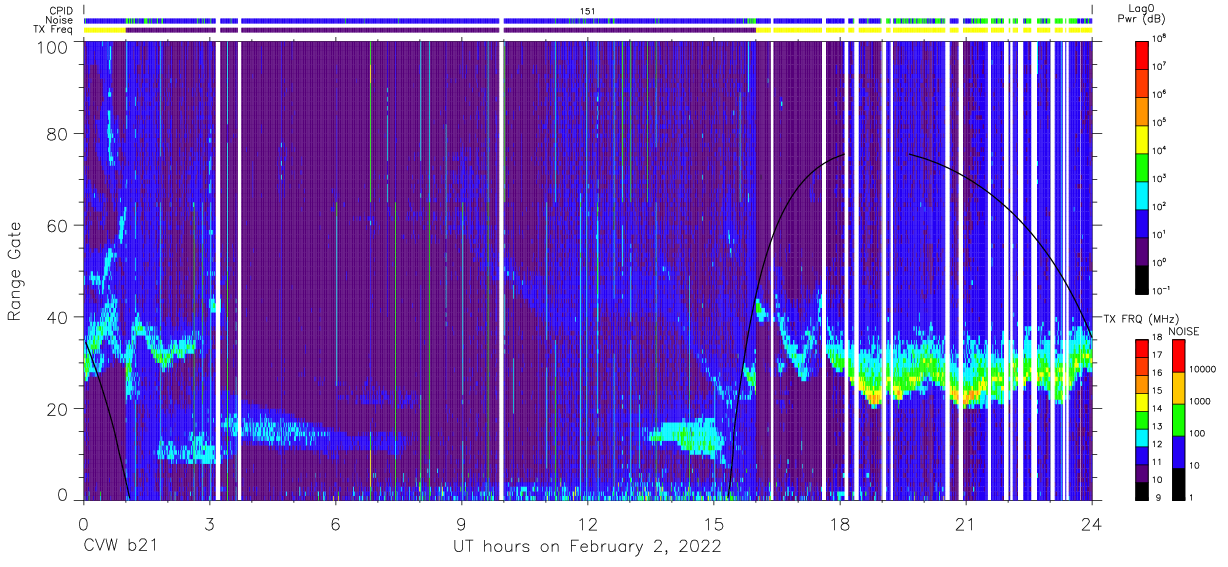Click range gate tick label 40
Viewport: 1228px width, 567px height.
point(55,317)
